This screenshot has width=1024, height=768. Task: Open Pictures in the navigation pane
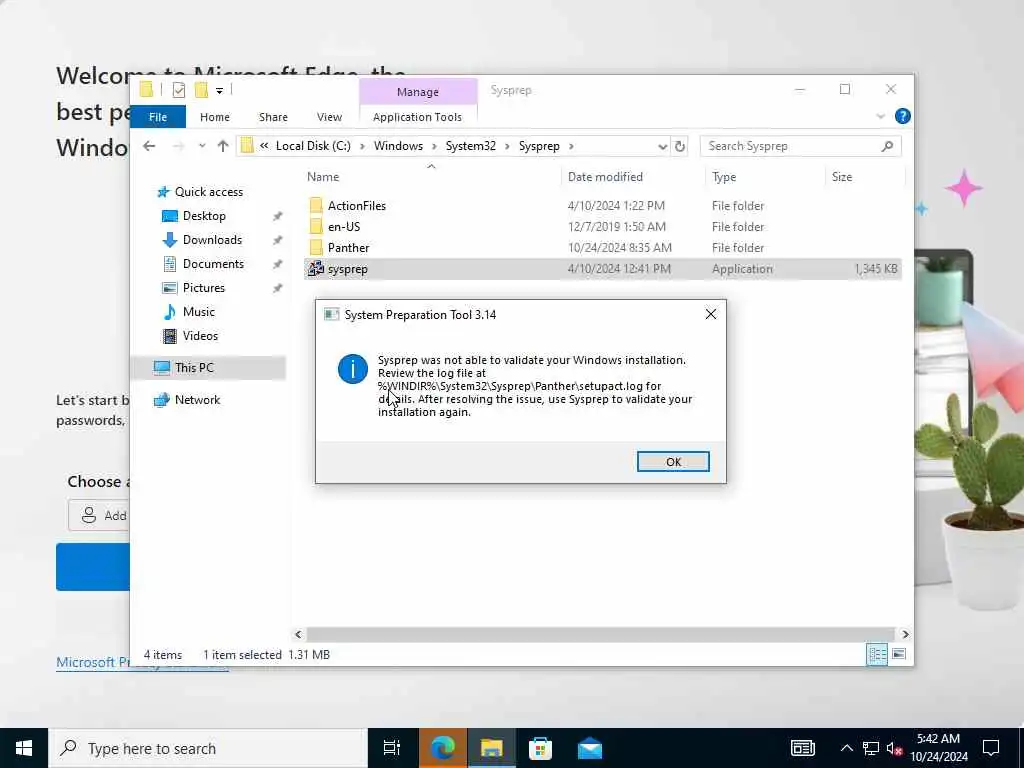(203, 288)
